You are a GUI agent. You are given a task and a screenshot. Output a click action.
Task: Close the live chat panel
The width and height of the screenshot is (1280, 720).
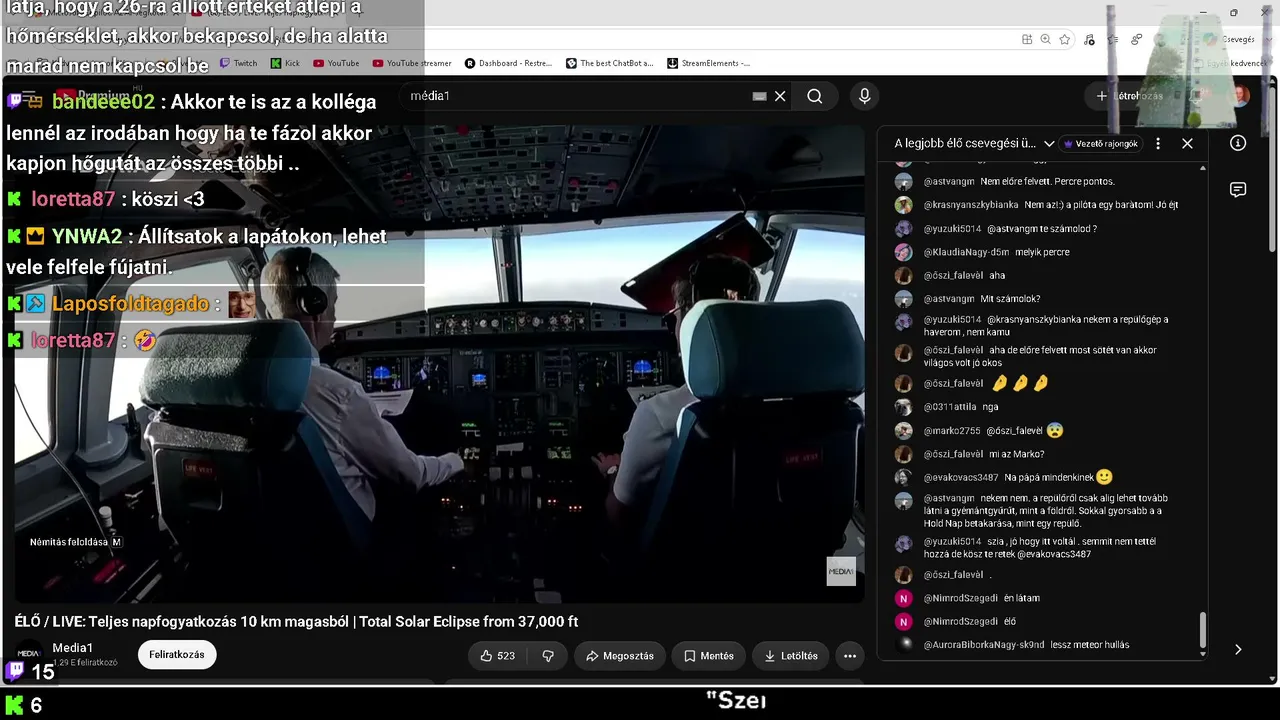(x=1187, y=143)
